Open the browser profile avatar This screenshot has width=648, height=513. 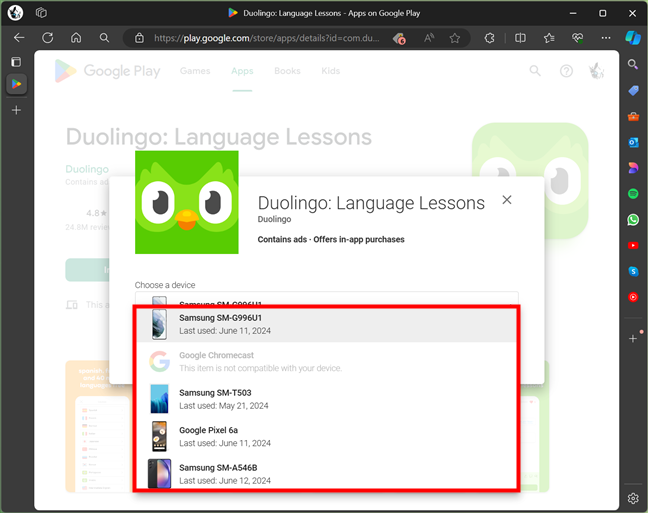(x=15, y=13)
